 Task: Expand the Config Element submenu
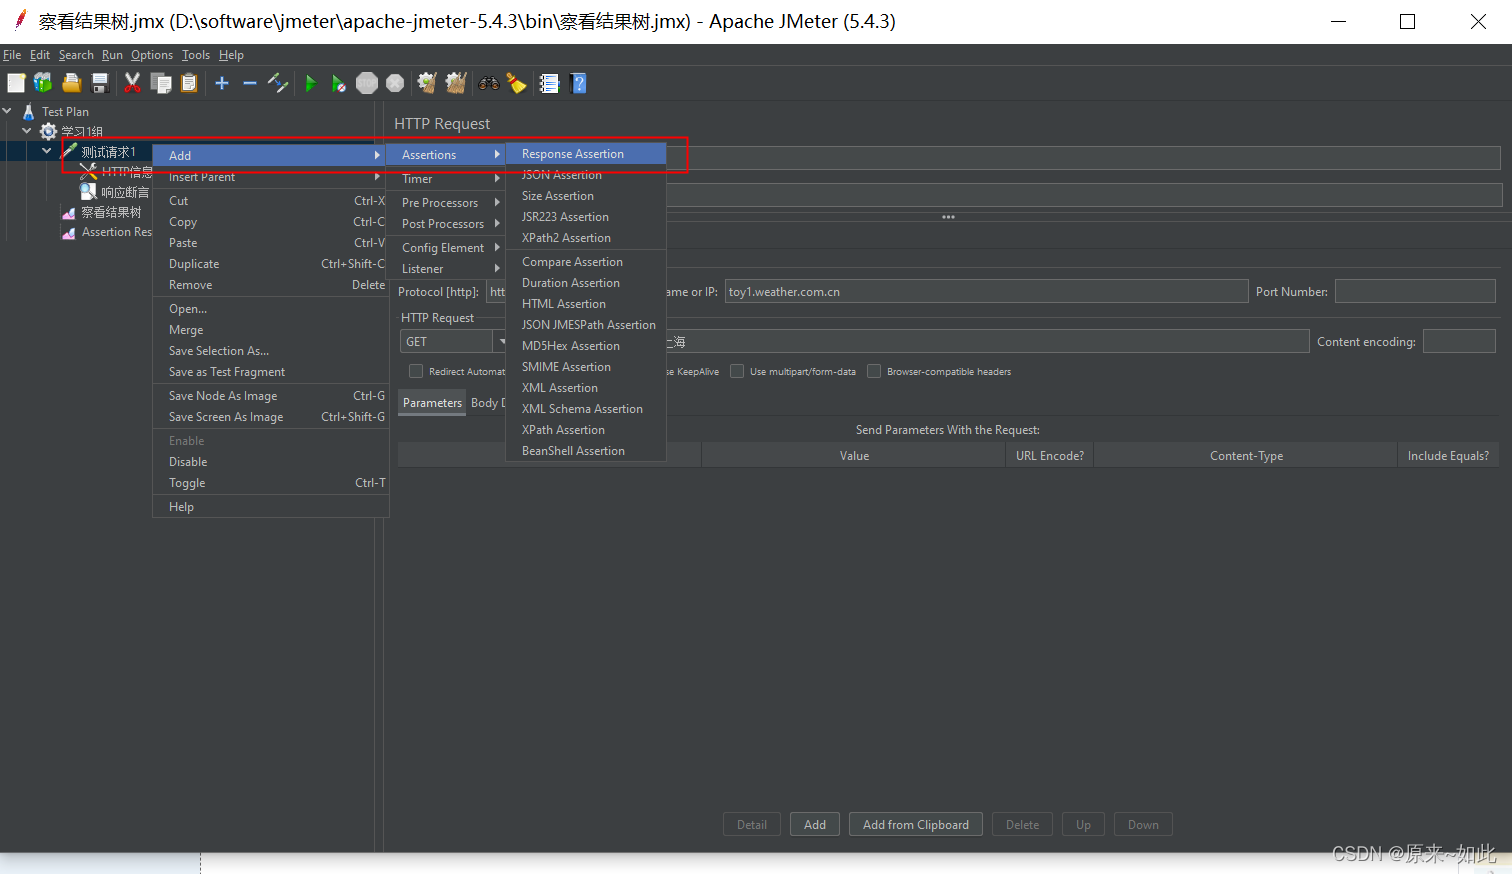point(445,248)
